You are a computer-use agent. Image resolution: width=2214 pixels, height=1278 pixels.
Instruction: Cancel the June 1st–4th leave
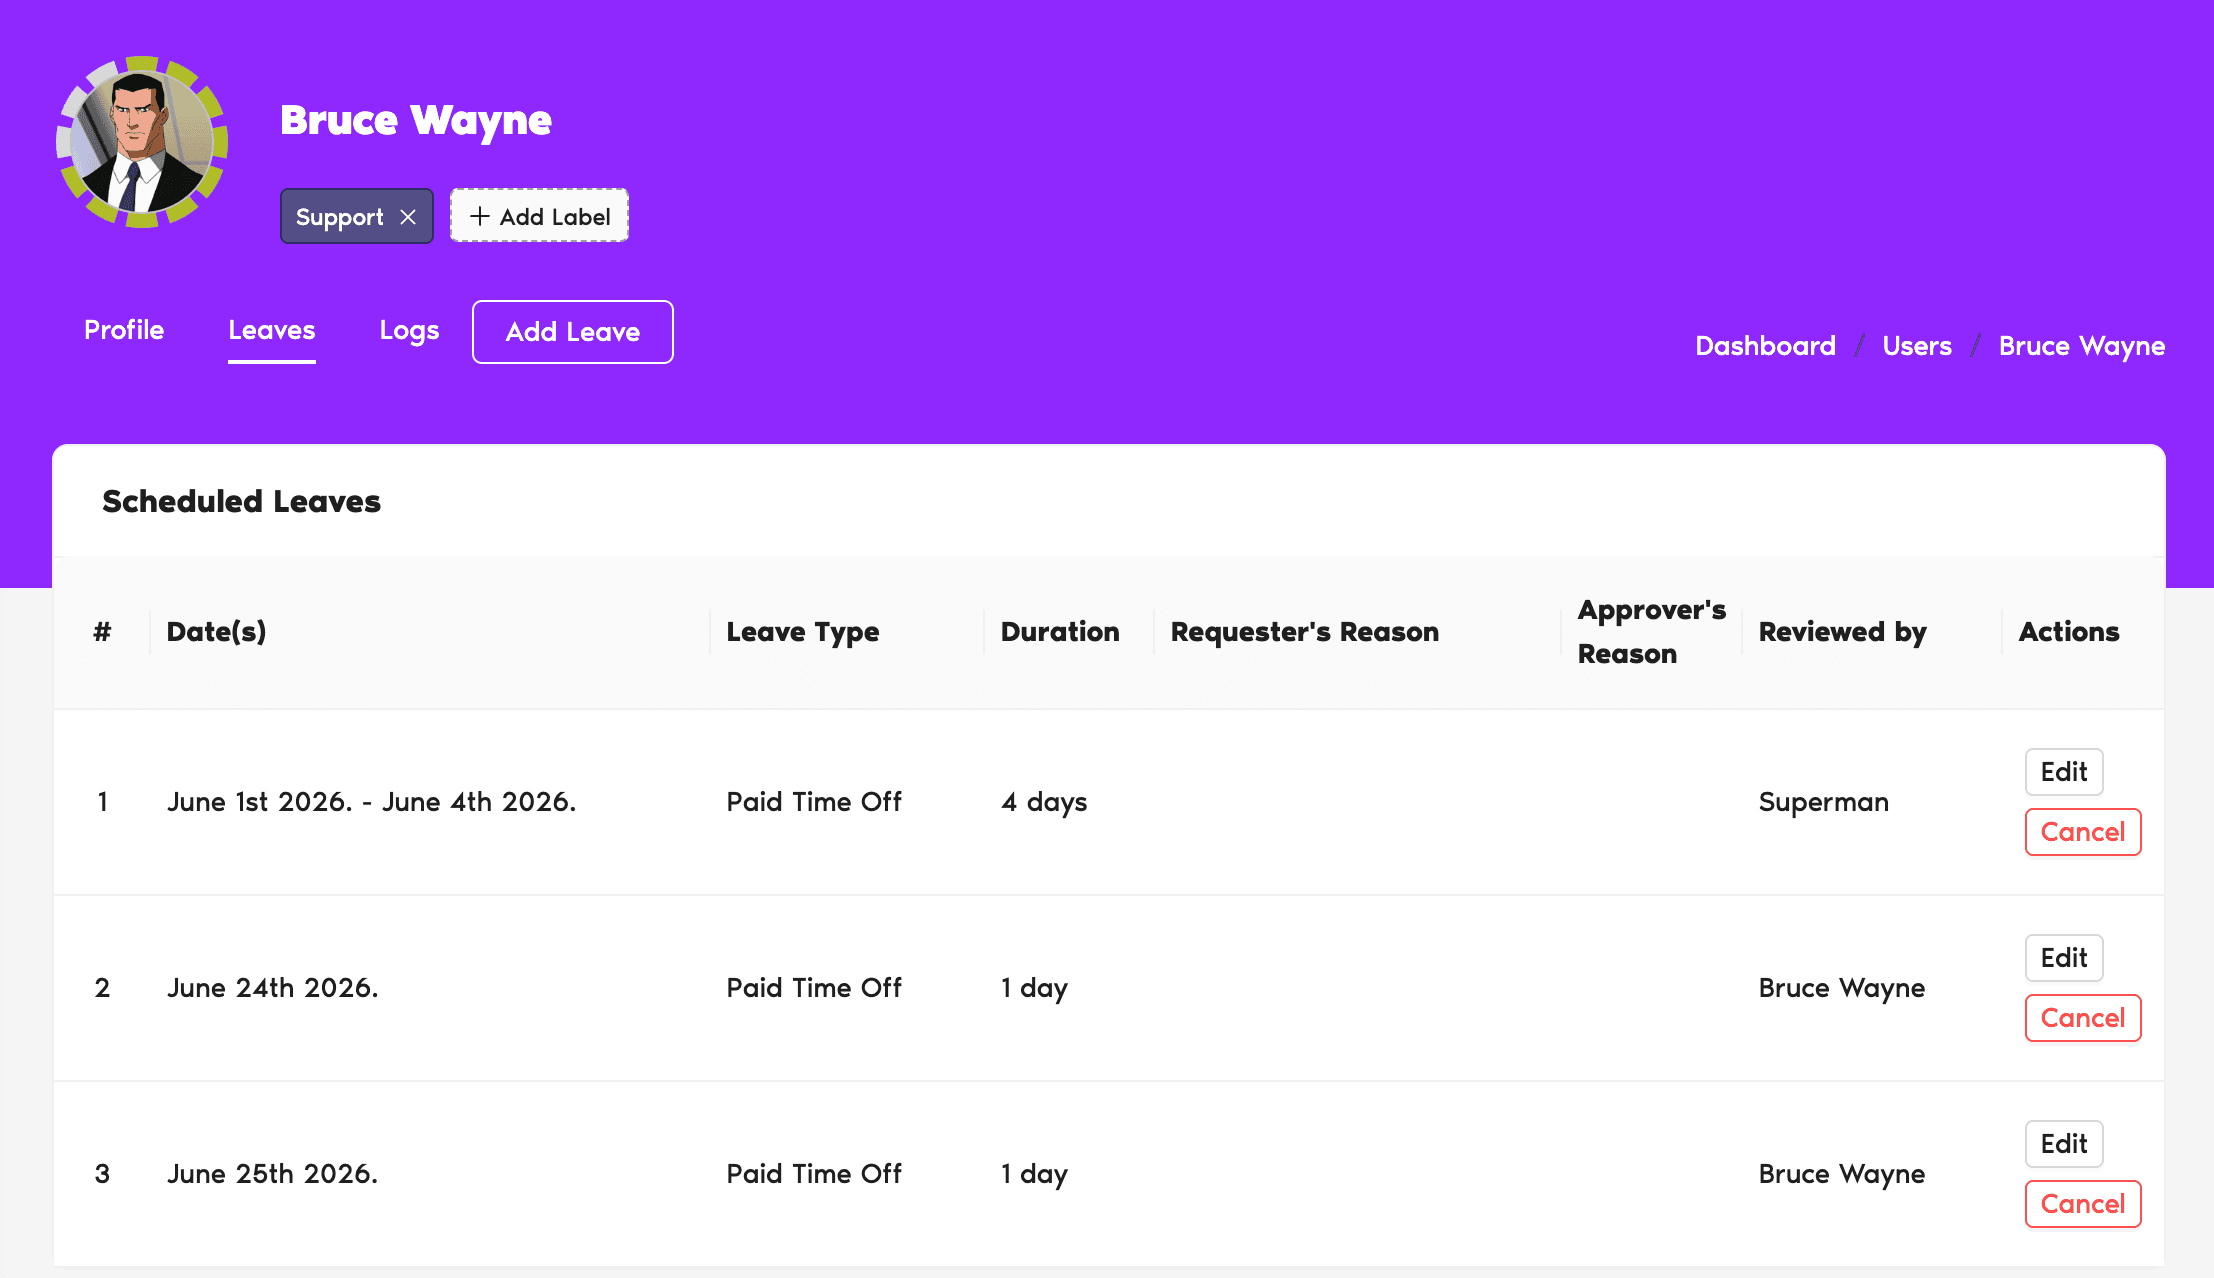[x=2082, y=832]
